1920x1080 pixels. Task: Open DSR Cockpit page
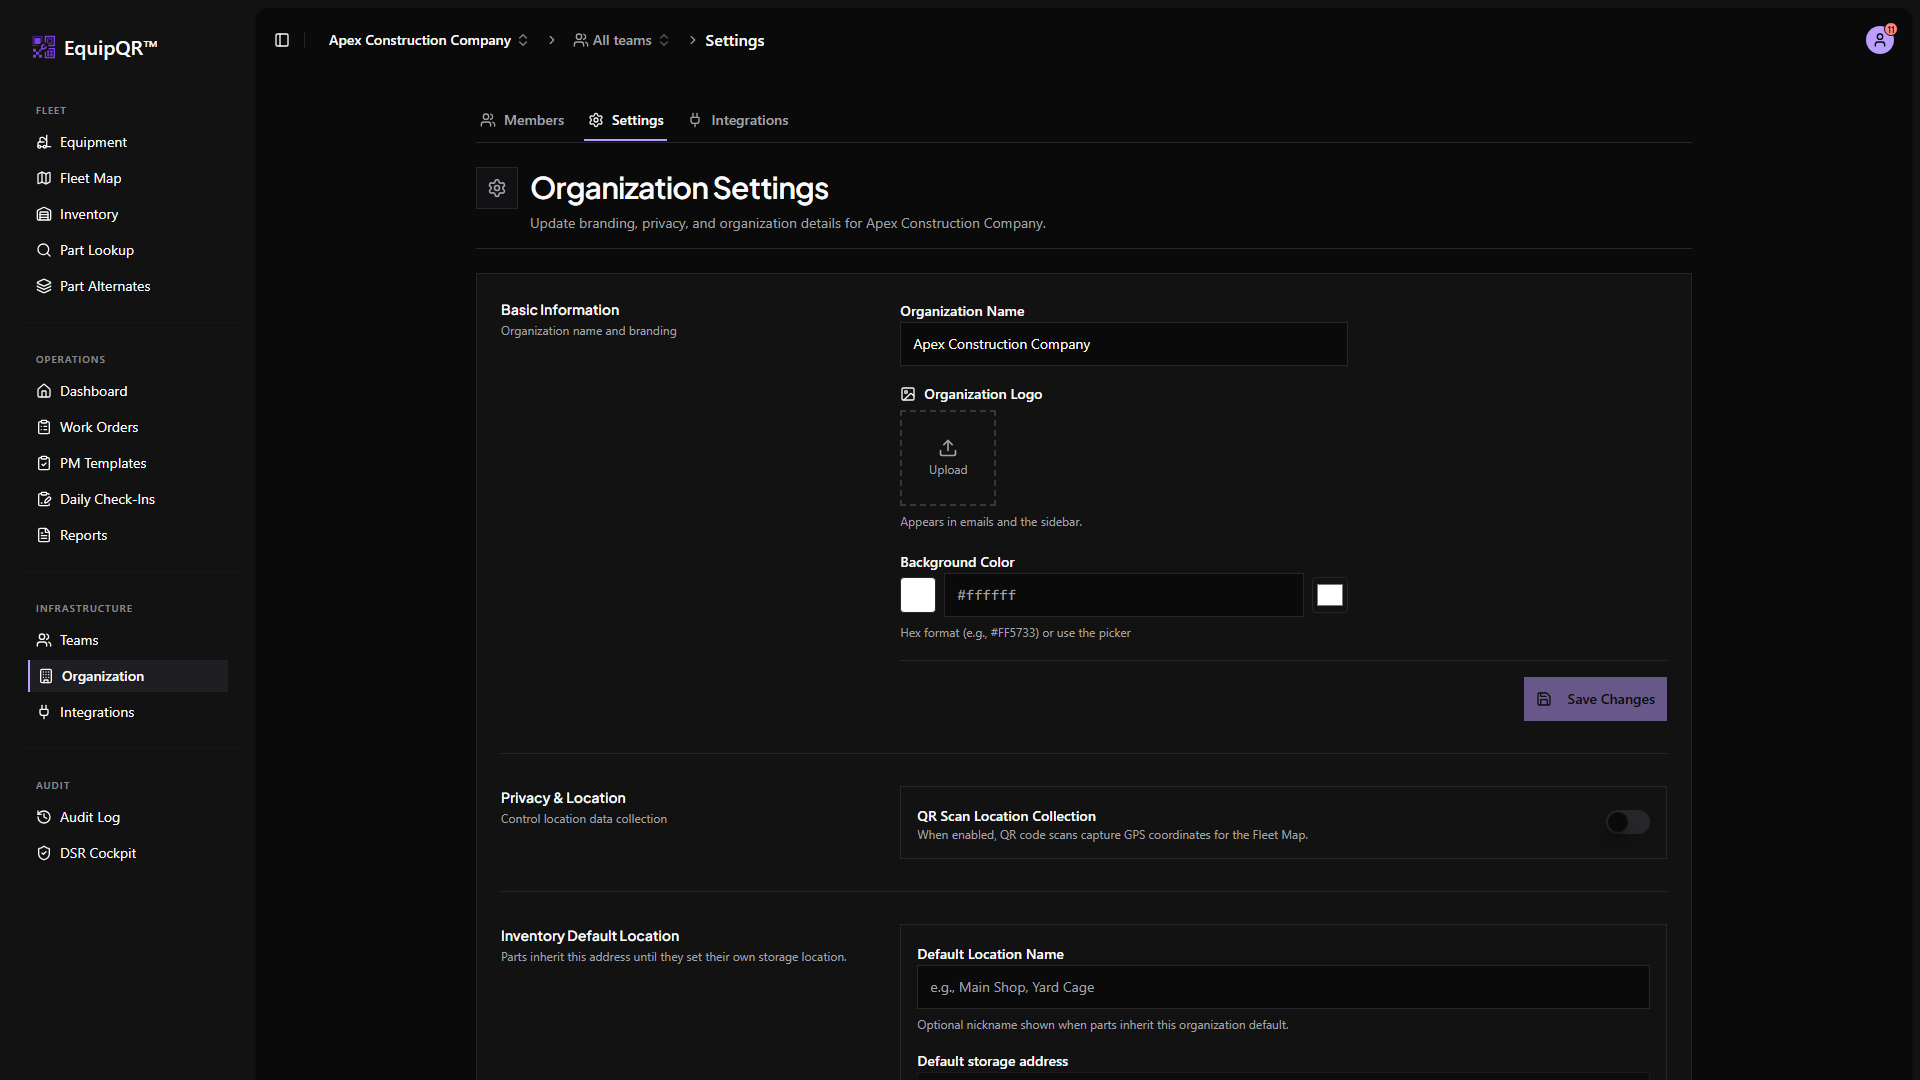(x=130, y=853)
